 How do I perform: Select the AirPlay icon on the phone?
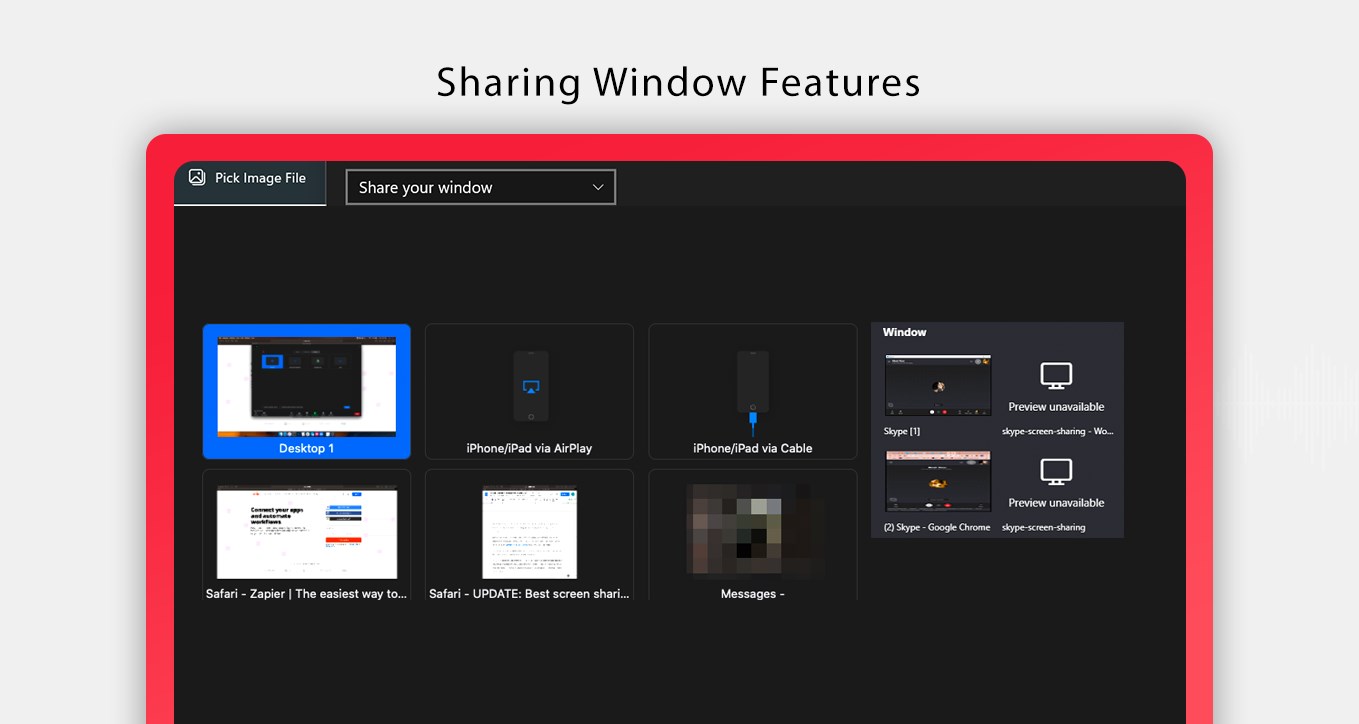point(531,386)
